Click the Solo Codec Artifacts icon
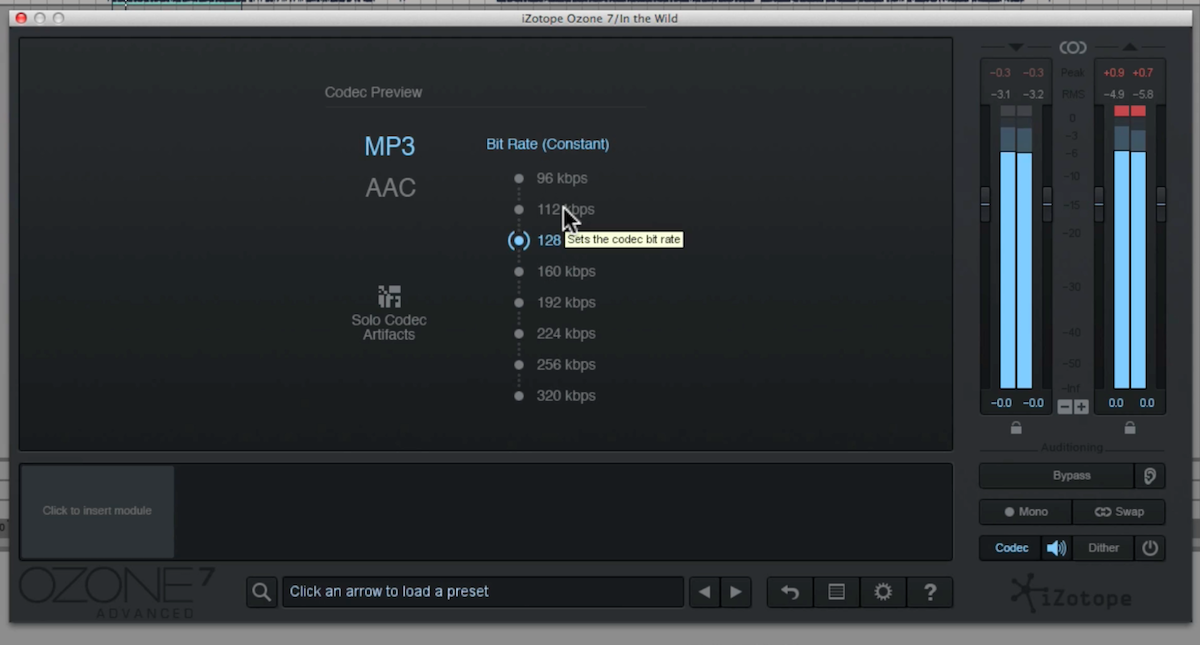 pyautogui.click(x=389, y=297)
